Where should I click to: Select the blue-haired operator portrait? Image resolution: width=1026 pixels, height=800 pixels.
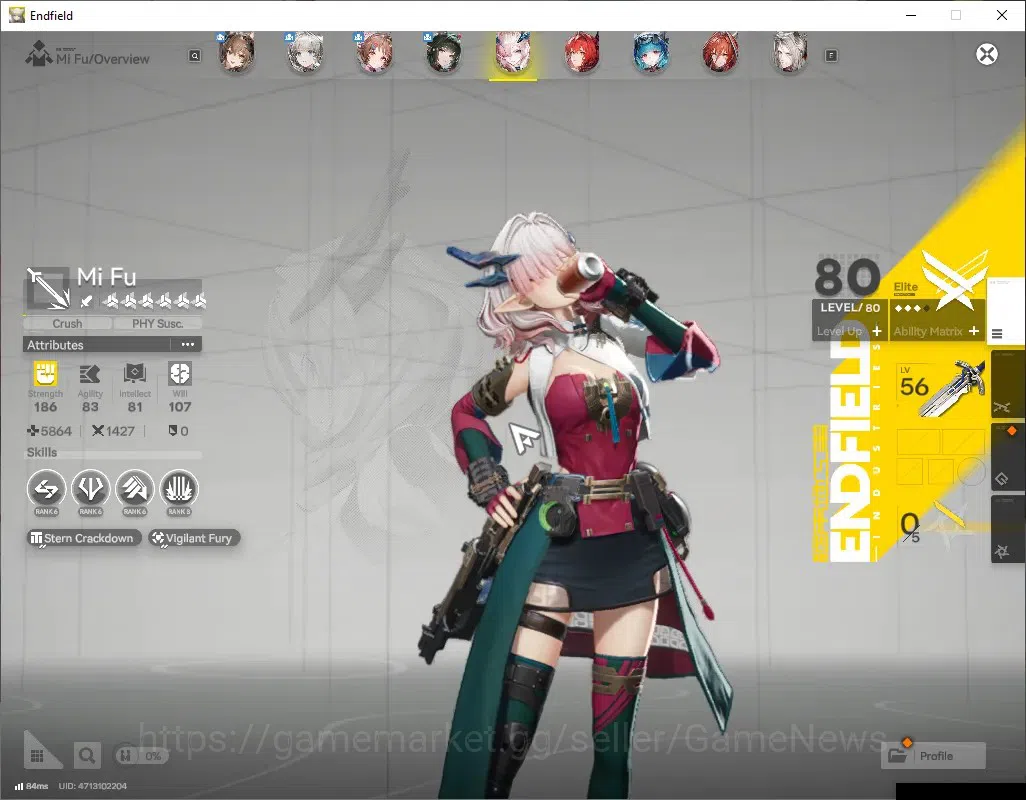651,53
